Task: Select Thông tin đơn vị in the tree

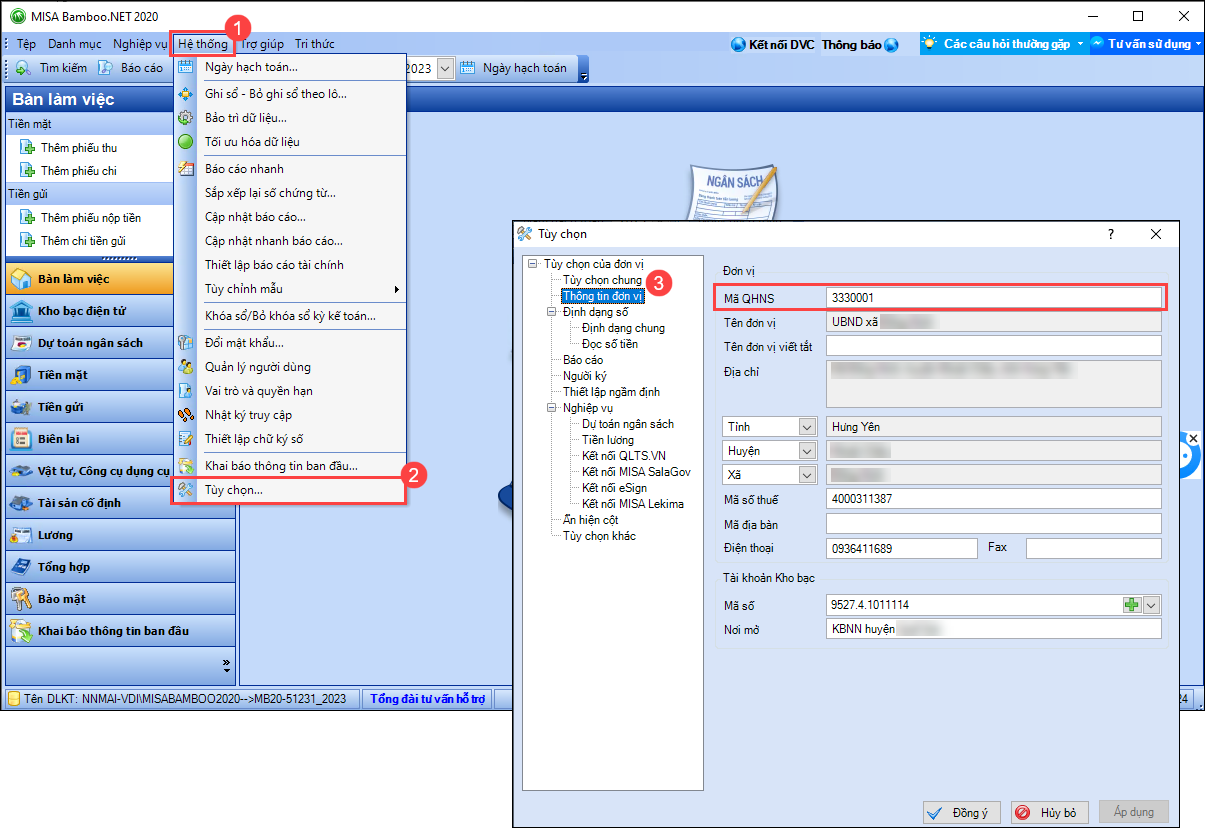Action: click(x=602, y=296)
